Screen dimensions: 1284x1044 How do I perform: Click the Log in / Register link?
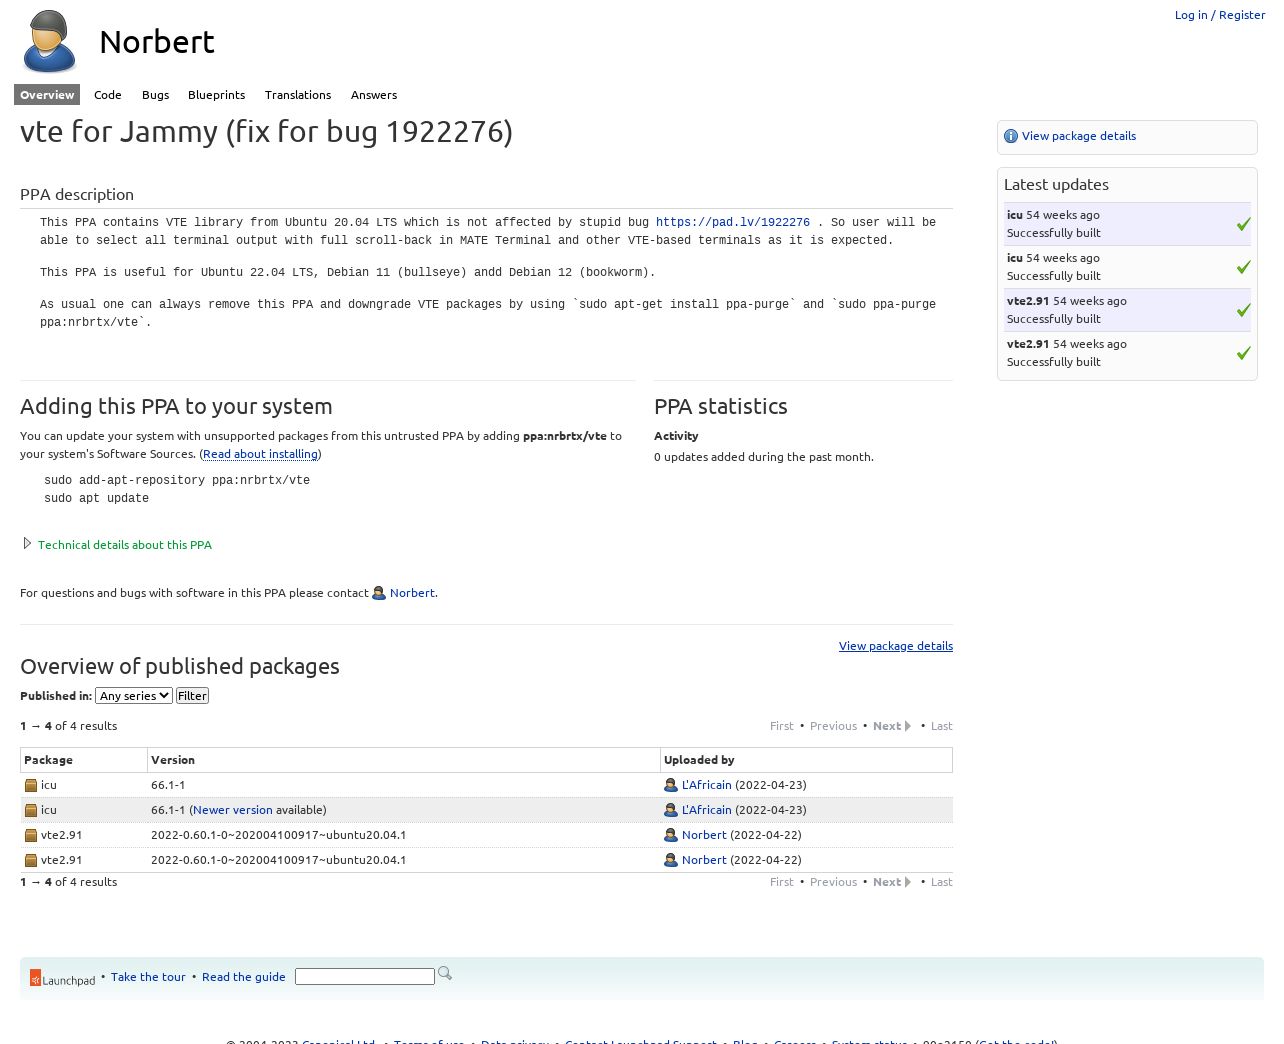tap(1220, 15)
